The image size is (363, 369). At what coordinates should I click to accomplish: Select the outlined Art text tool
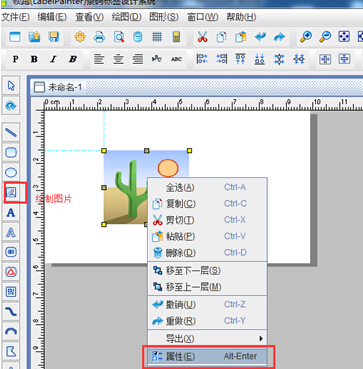pos(11,232)
